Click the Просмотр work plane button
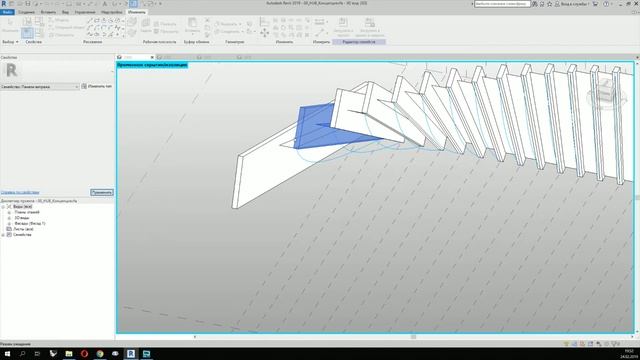This screenshot has width=640, height=360. click(165, 31)
